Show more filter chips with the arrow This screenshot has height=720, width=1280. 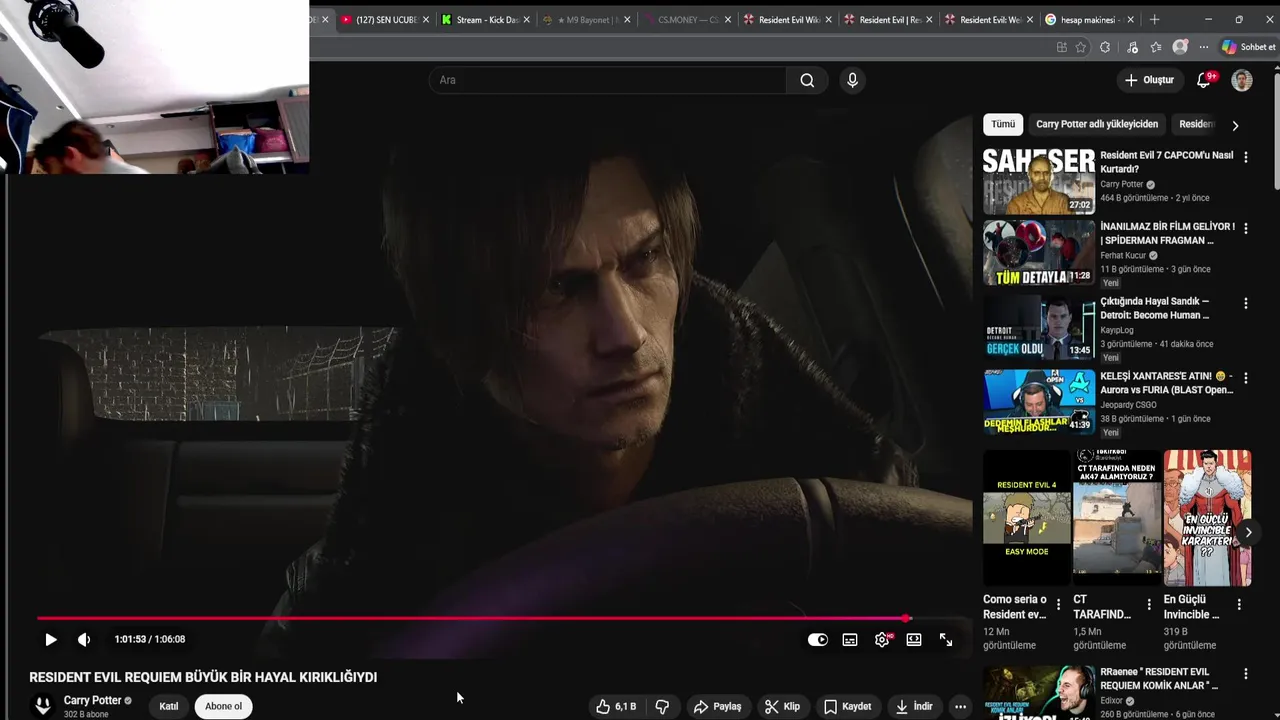(1235, 125)
